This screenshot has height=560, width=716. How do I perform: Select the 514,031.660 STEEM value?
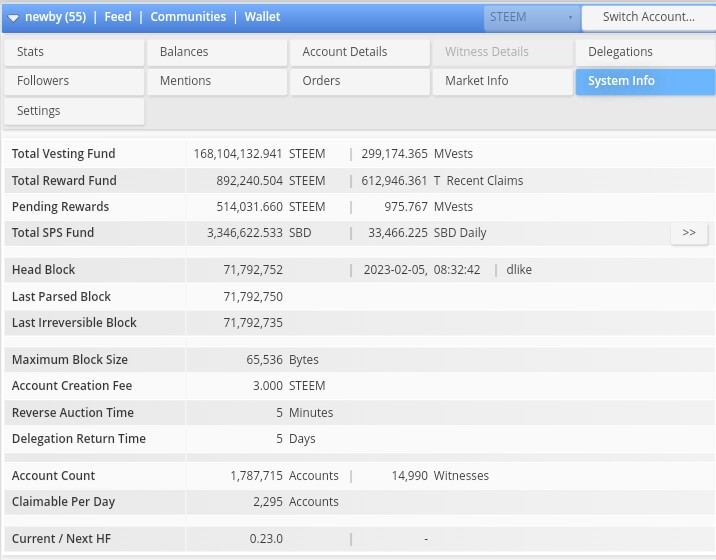[x=271, y=207]
